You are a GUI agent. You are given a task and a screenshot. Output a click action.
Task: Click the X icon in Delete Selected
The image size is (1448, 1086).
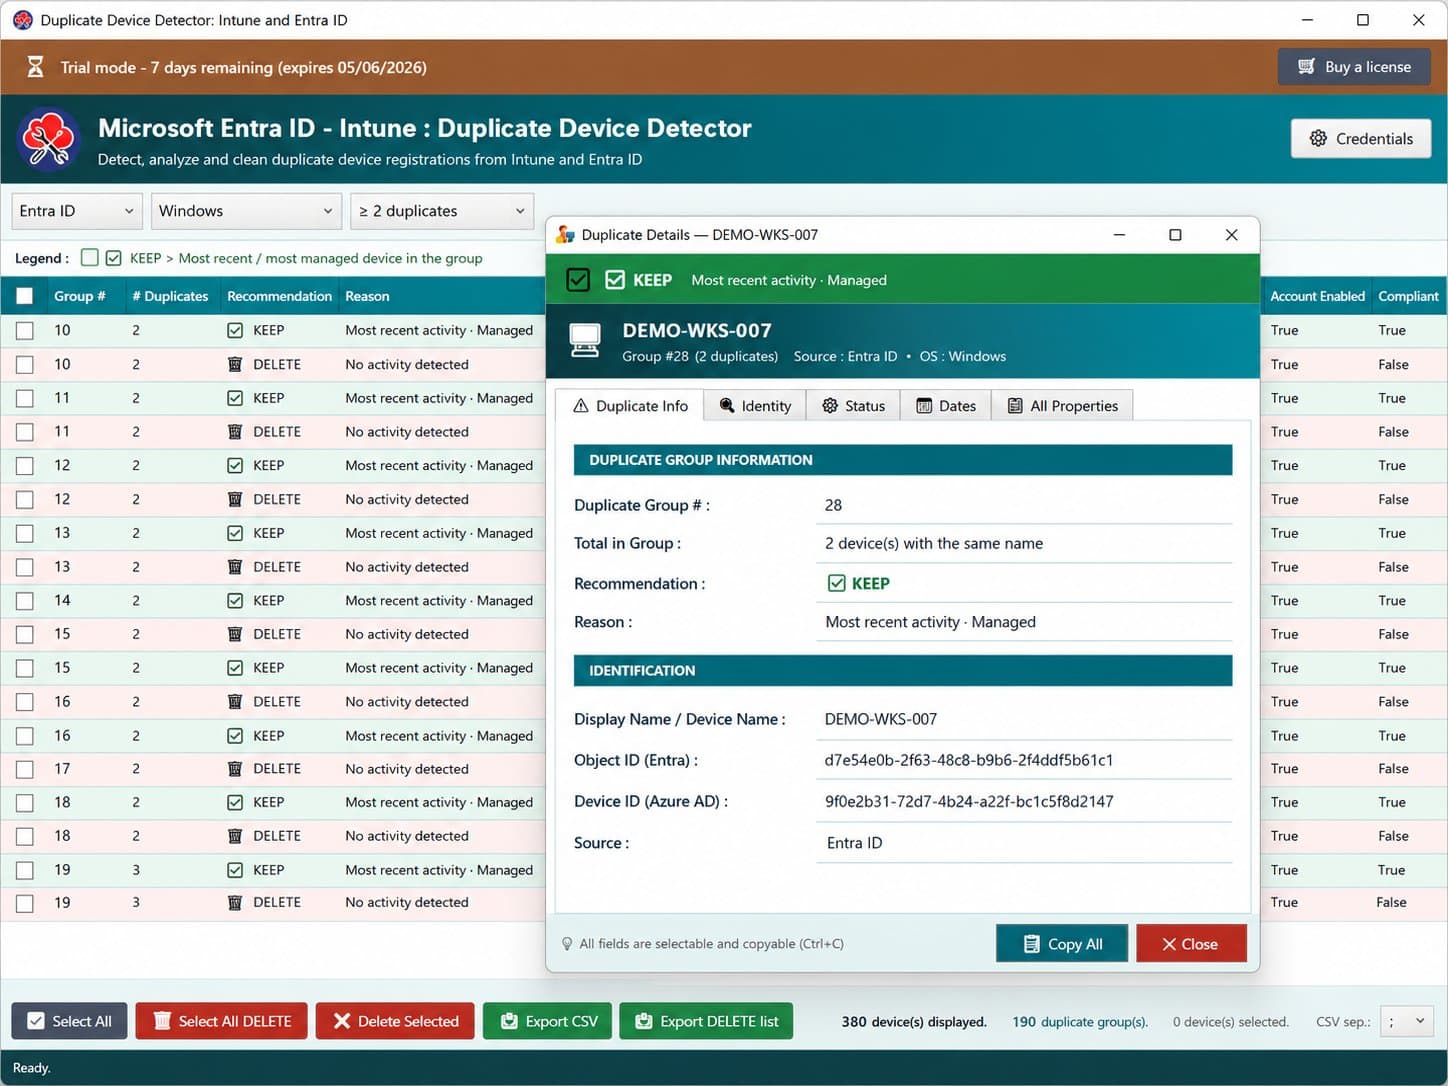tap(342, 1021)
